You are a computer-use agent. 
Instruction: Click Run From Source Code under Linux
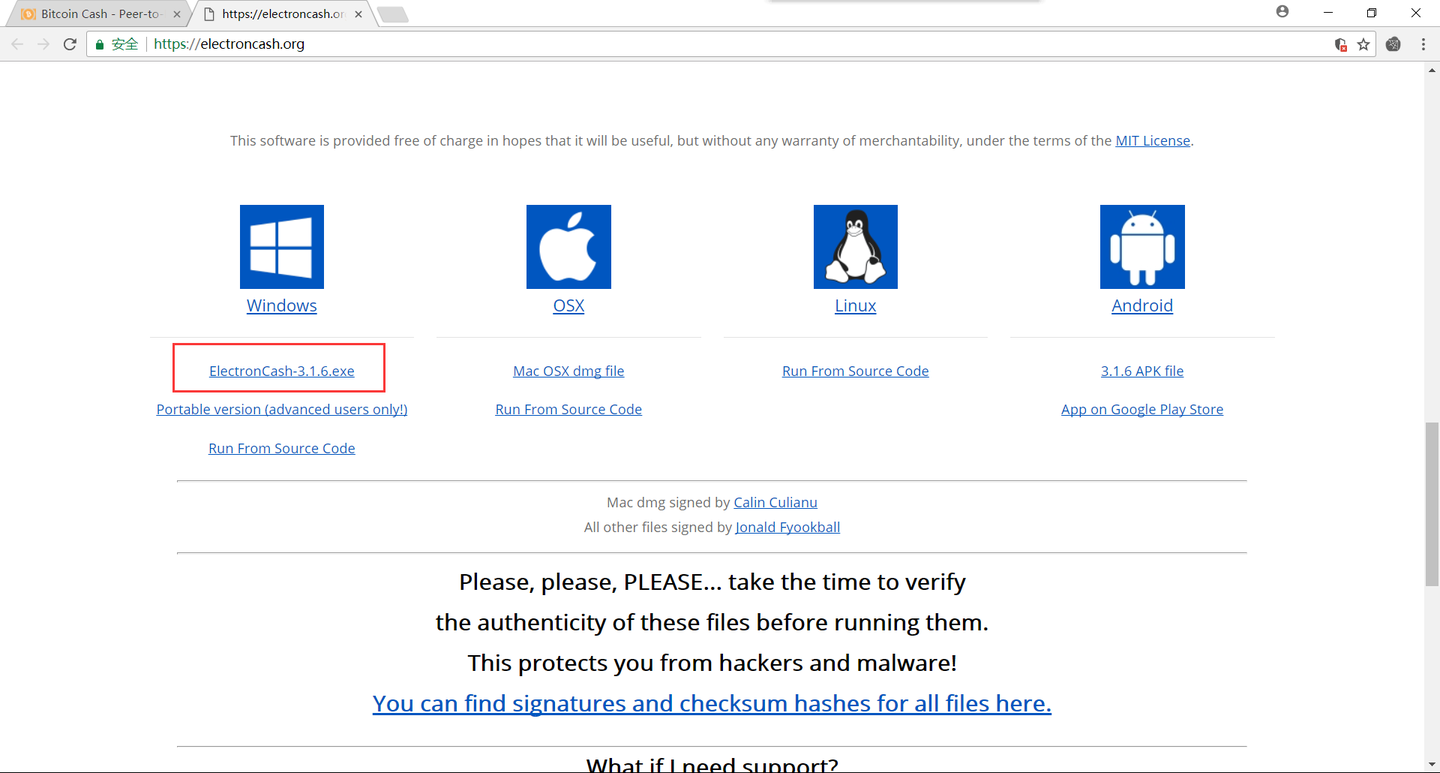(856, 371)
